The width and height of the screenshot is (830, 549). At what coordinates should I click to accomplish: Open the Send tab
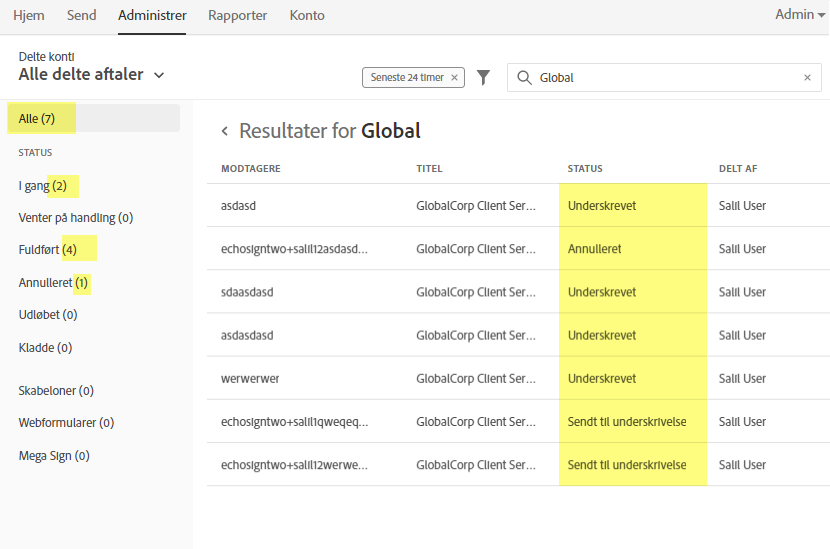click(x=81, y=16)
